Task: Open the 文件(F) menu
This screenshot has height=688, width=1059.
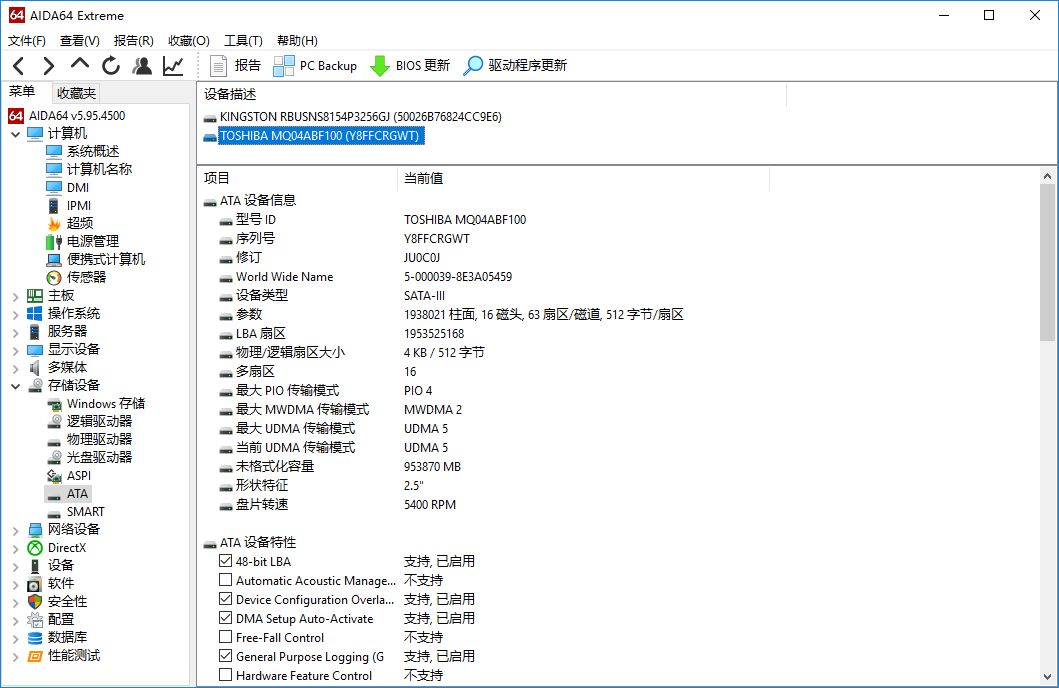Action: [x=27, y=41]
